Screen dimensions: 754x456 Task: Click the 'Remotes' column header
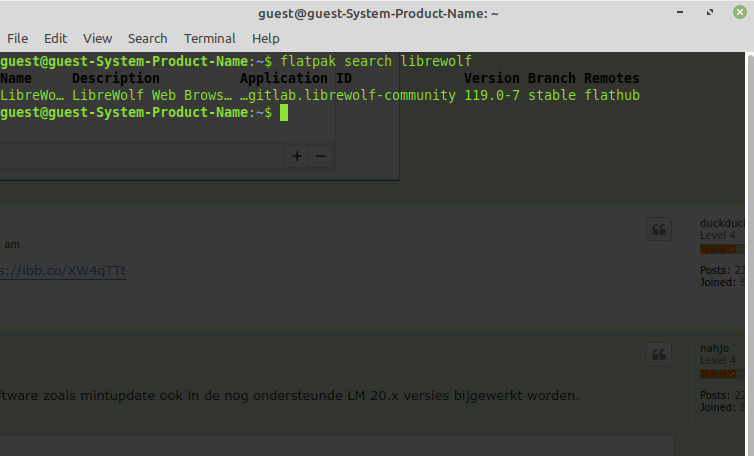612,78
